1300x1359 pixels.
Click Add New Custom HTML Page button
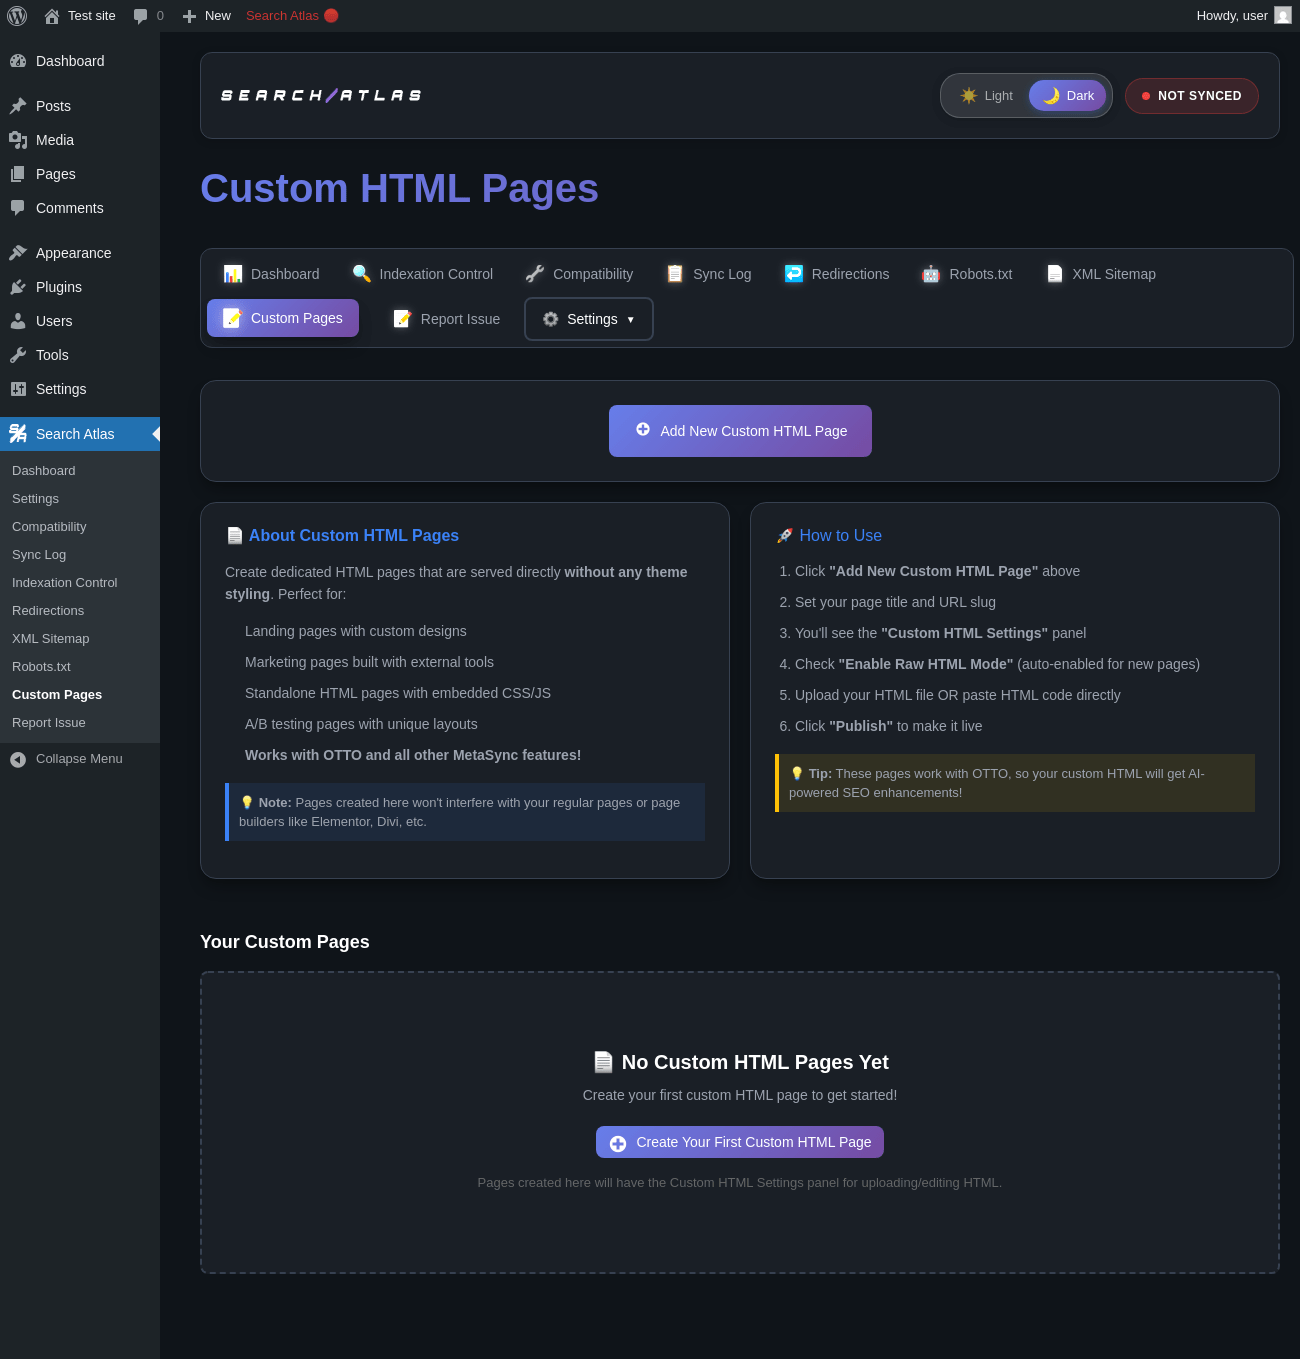[740, 431]
